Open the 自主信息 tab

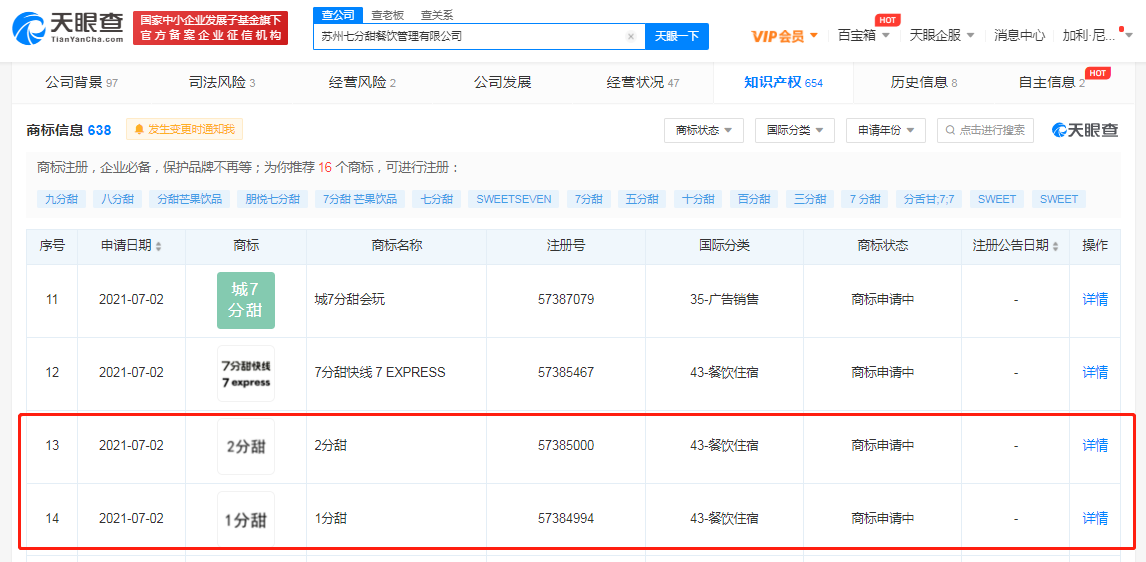pos(1052,83)
